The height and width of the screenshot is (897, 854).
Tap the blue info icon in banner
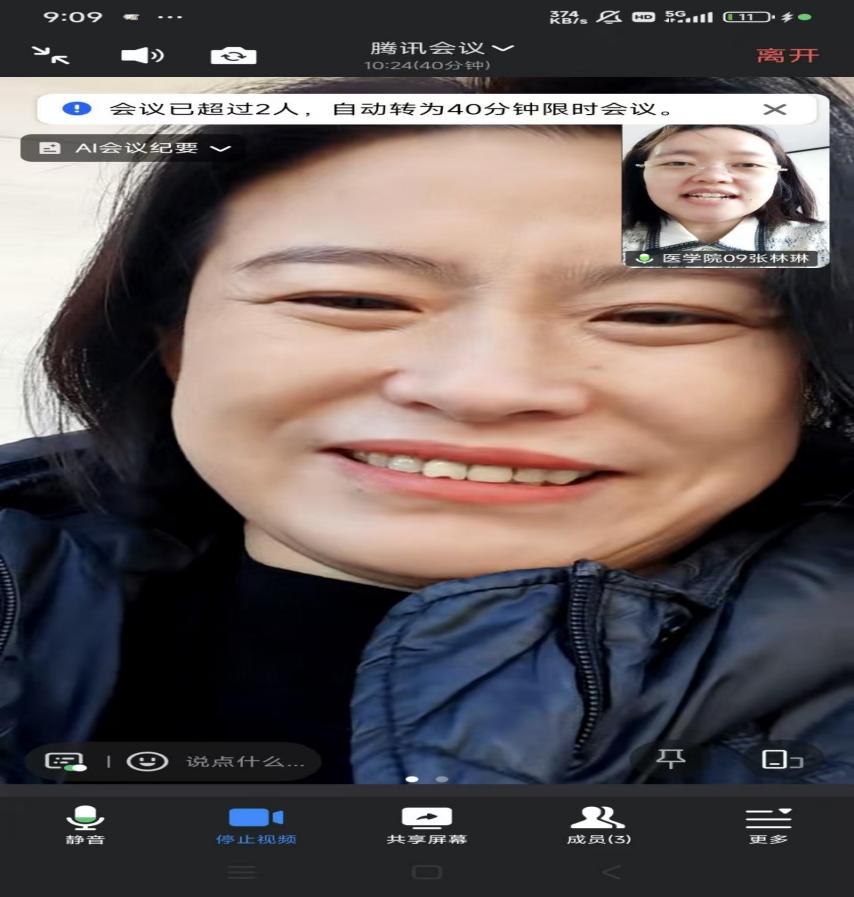(76, 109)
